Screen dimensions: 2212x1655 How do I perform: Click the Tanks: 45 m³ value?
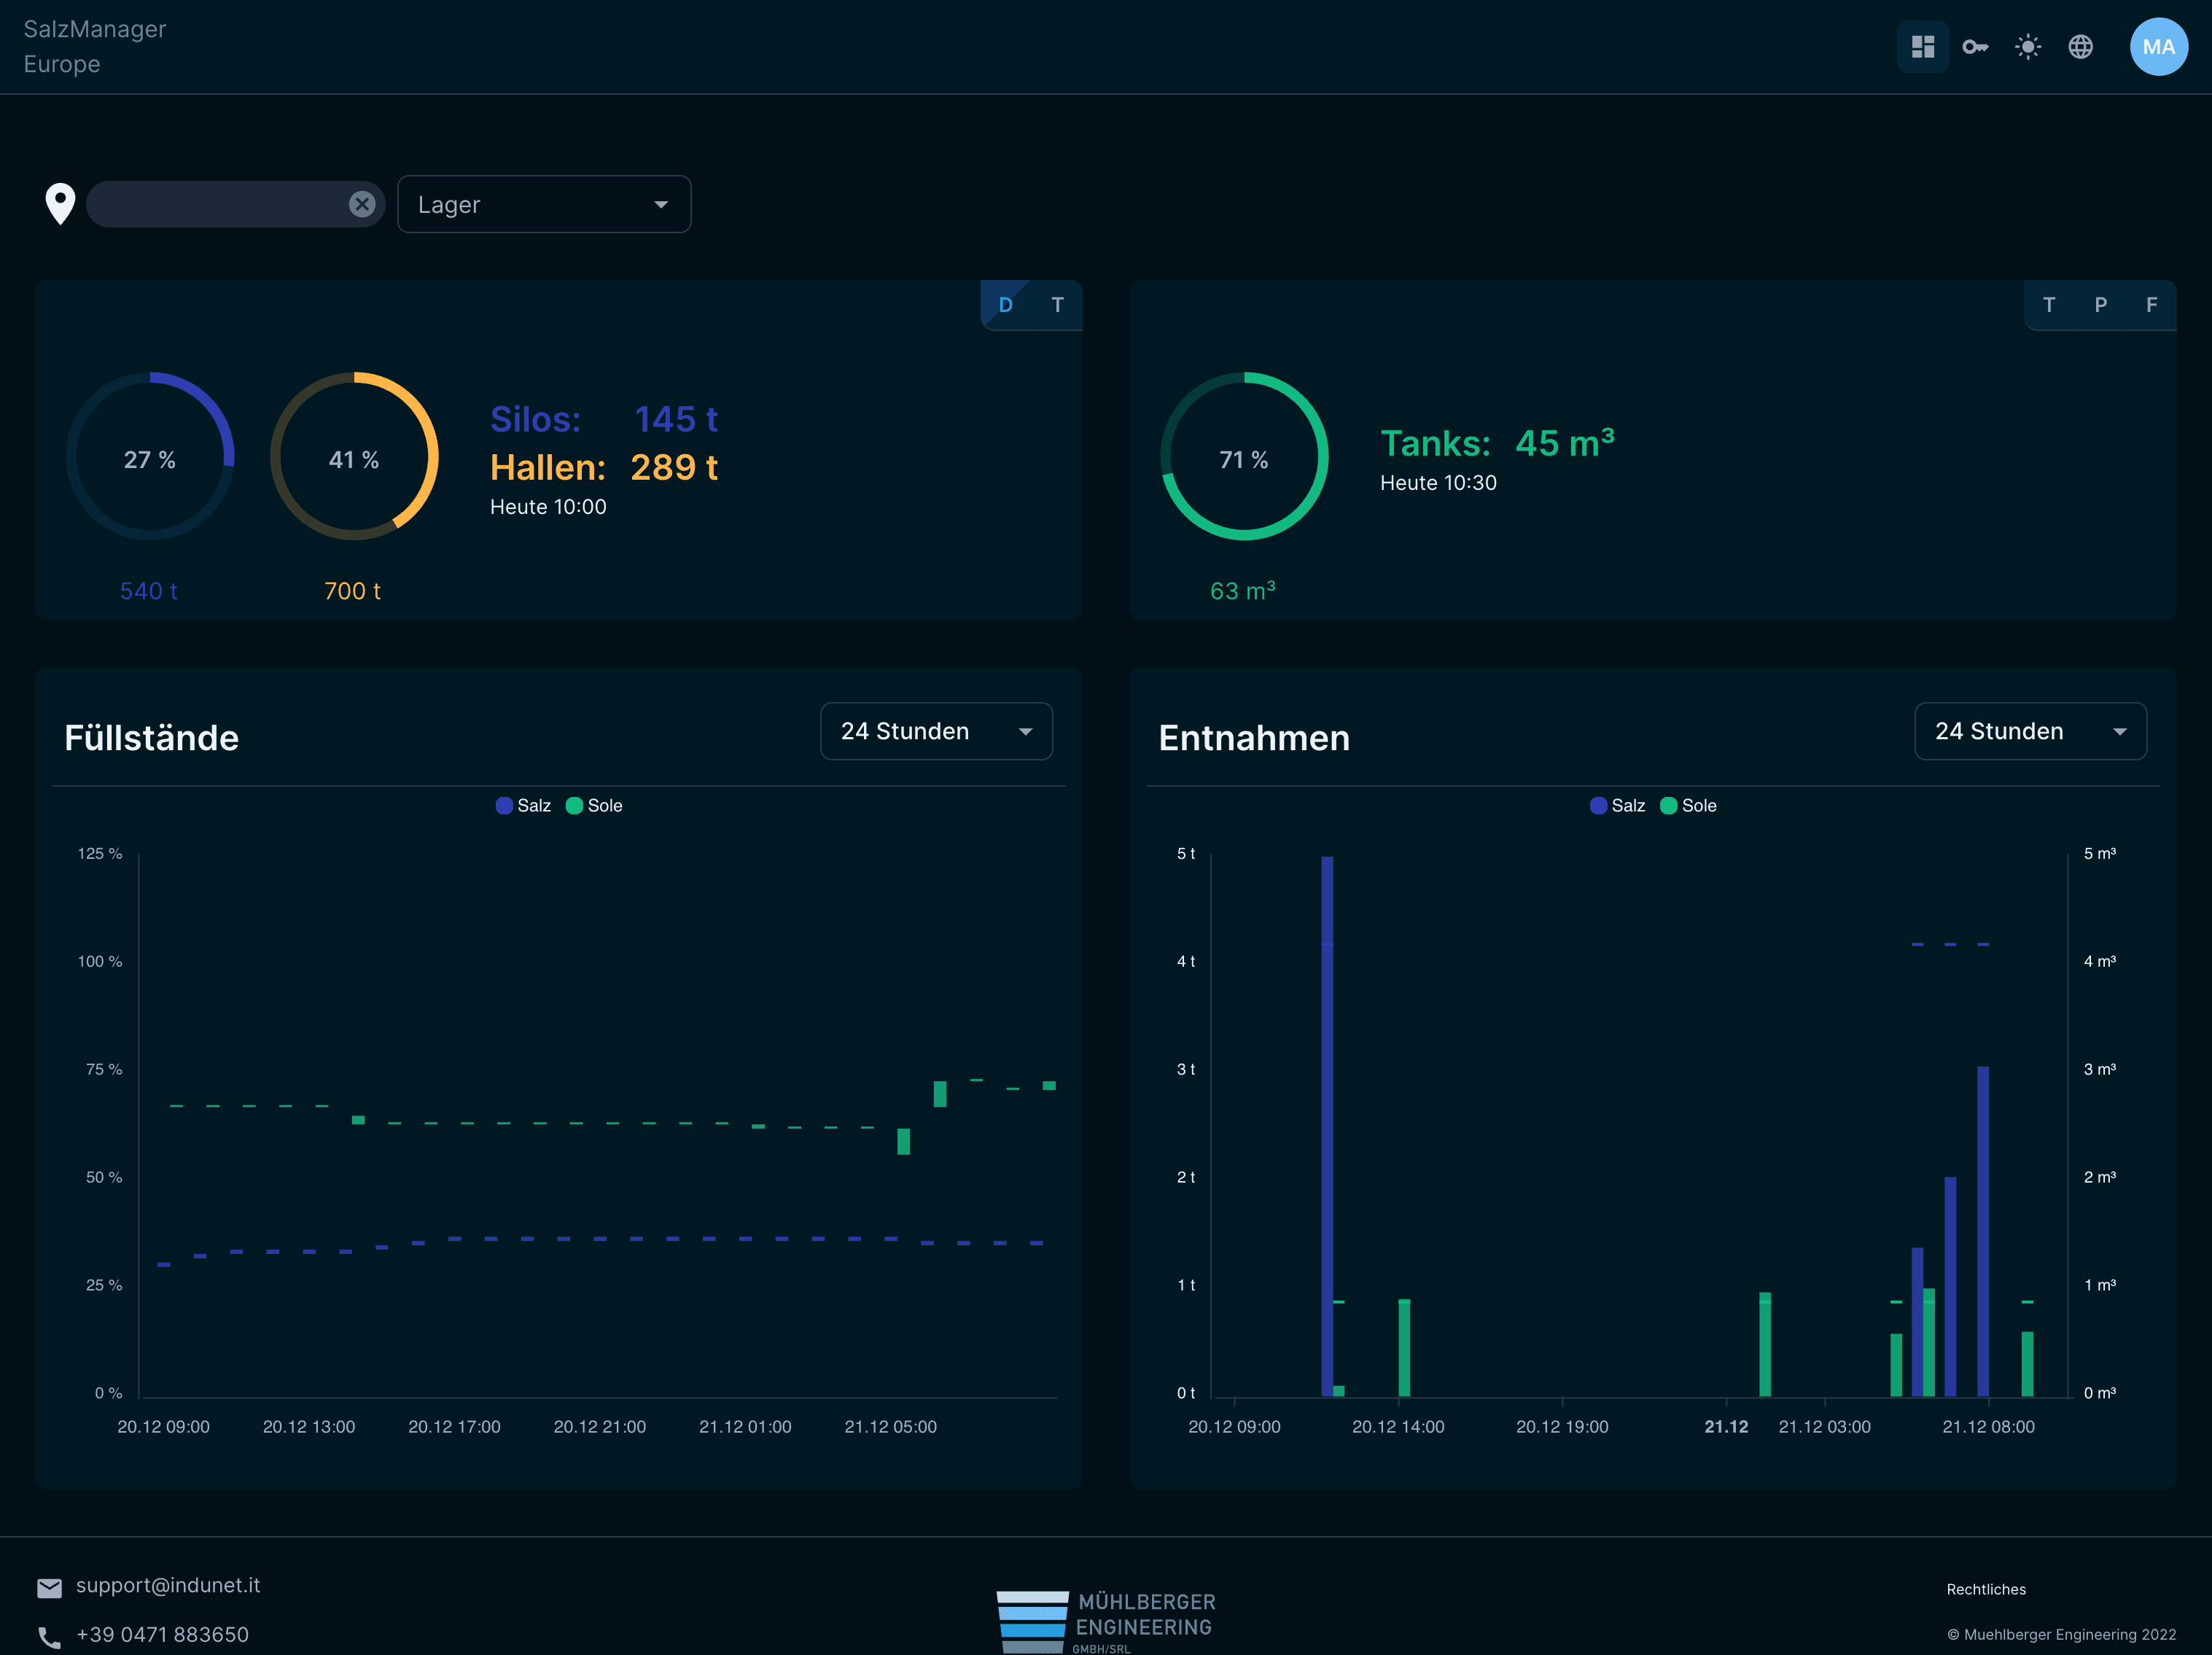pos(1497,442)
